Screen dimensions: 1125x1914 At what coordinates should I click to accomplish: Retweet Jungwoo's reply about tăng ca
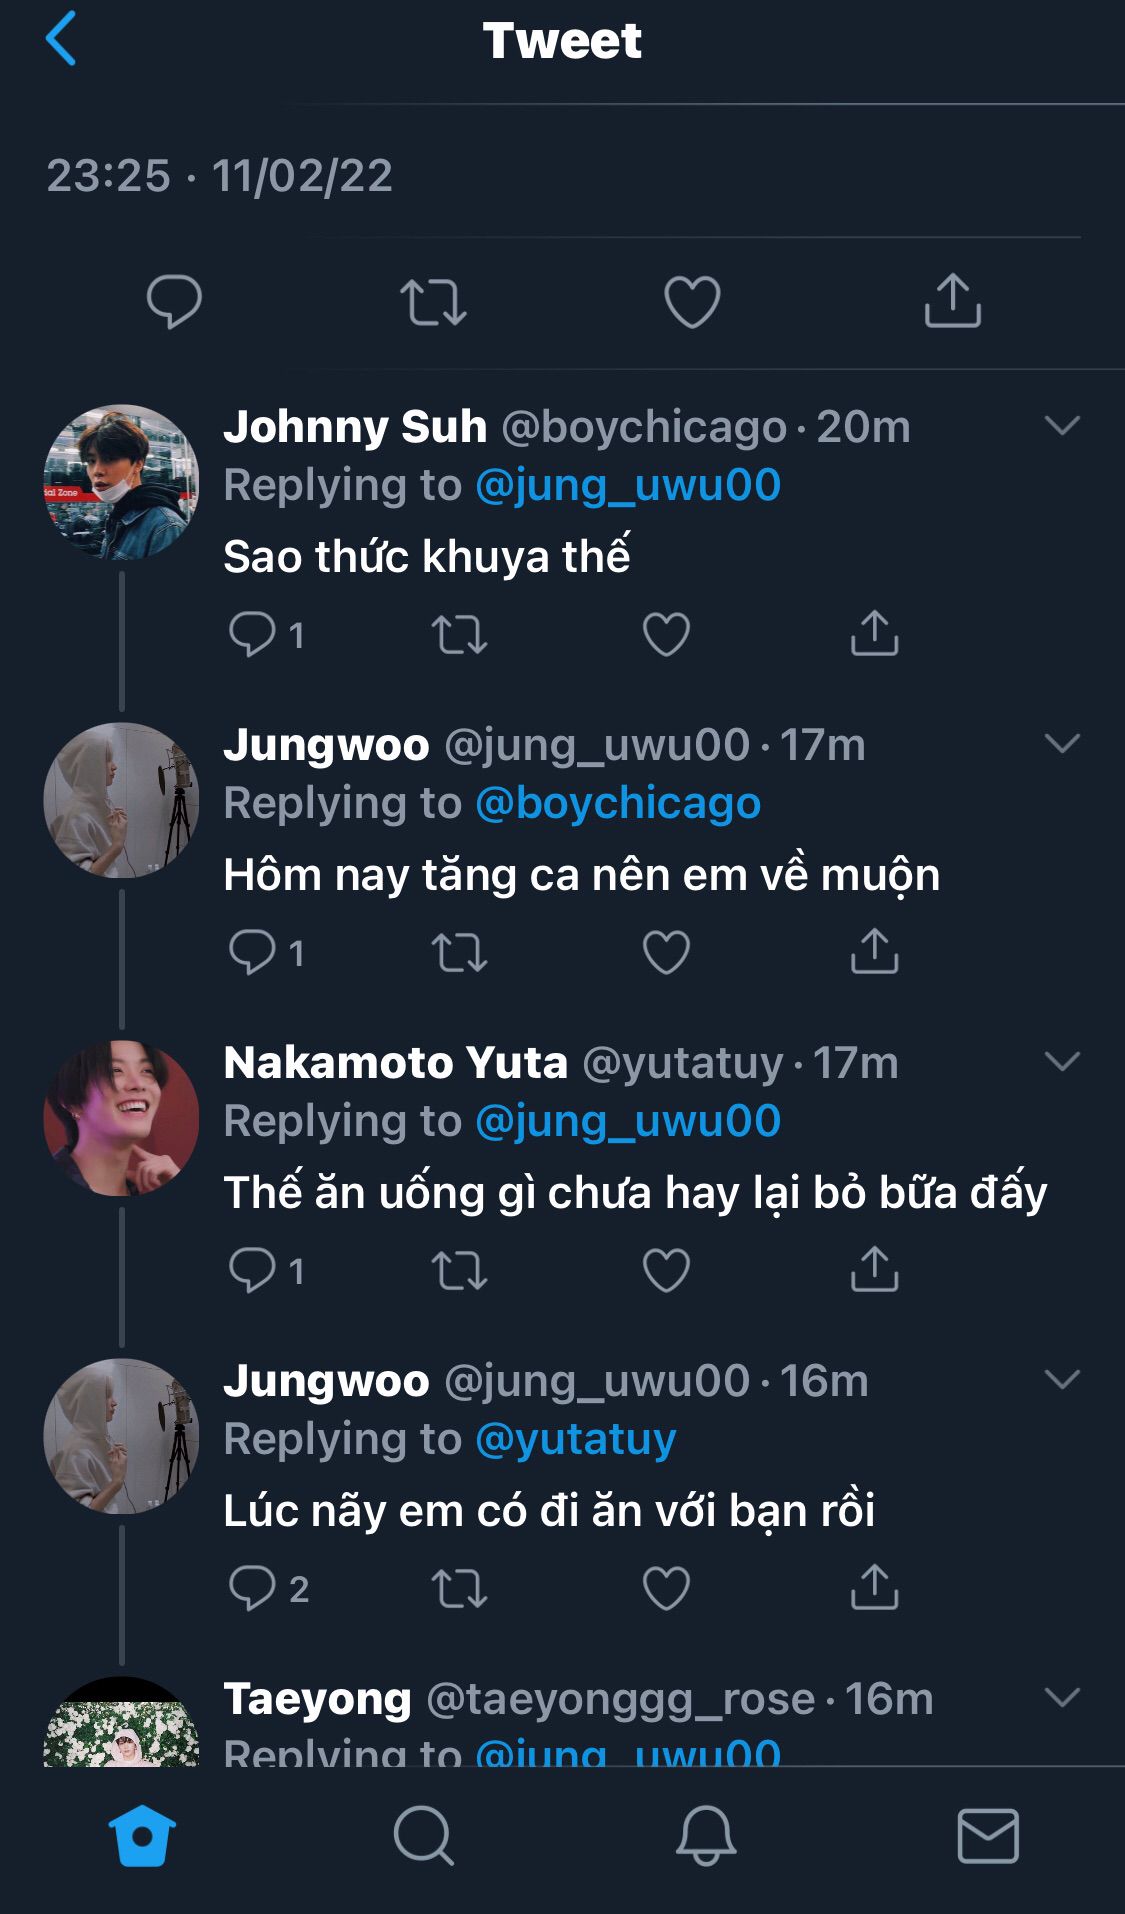(x=459, y=952)
